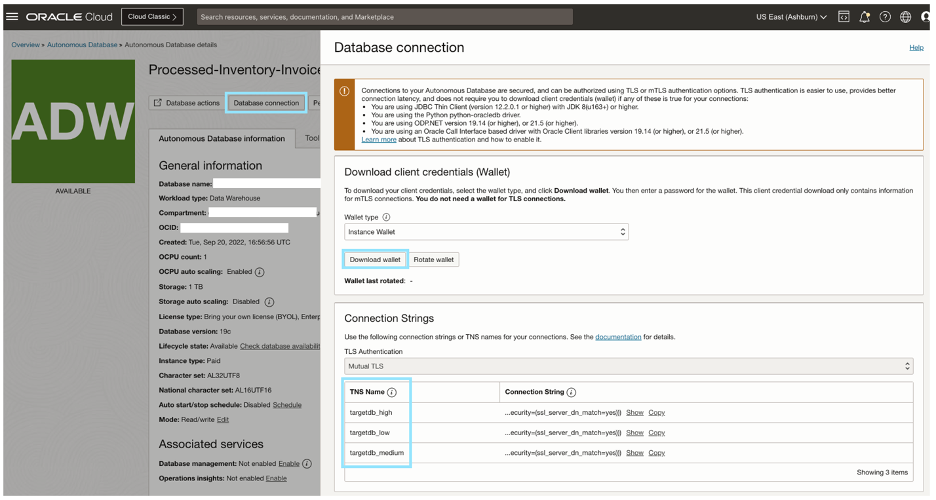Screen dimensions: 936x500
Task: Open the Cloud Classic button
Action: point(152,17)
